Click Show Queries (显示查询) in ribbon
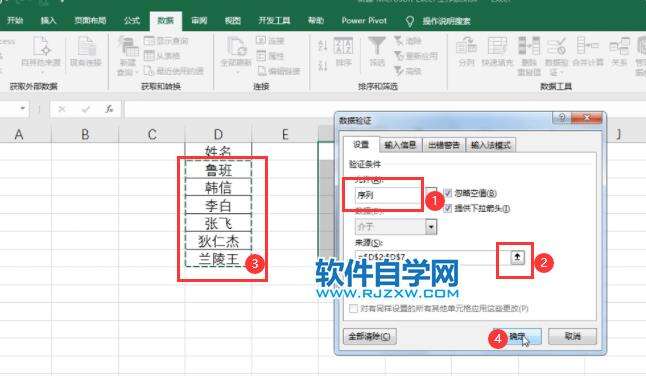The width and height of the screenshot is (646, 376). [166, 41]
